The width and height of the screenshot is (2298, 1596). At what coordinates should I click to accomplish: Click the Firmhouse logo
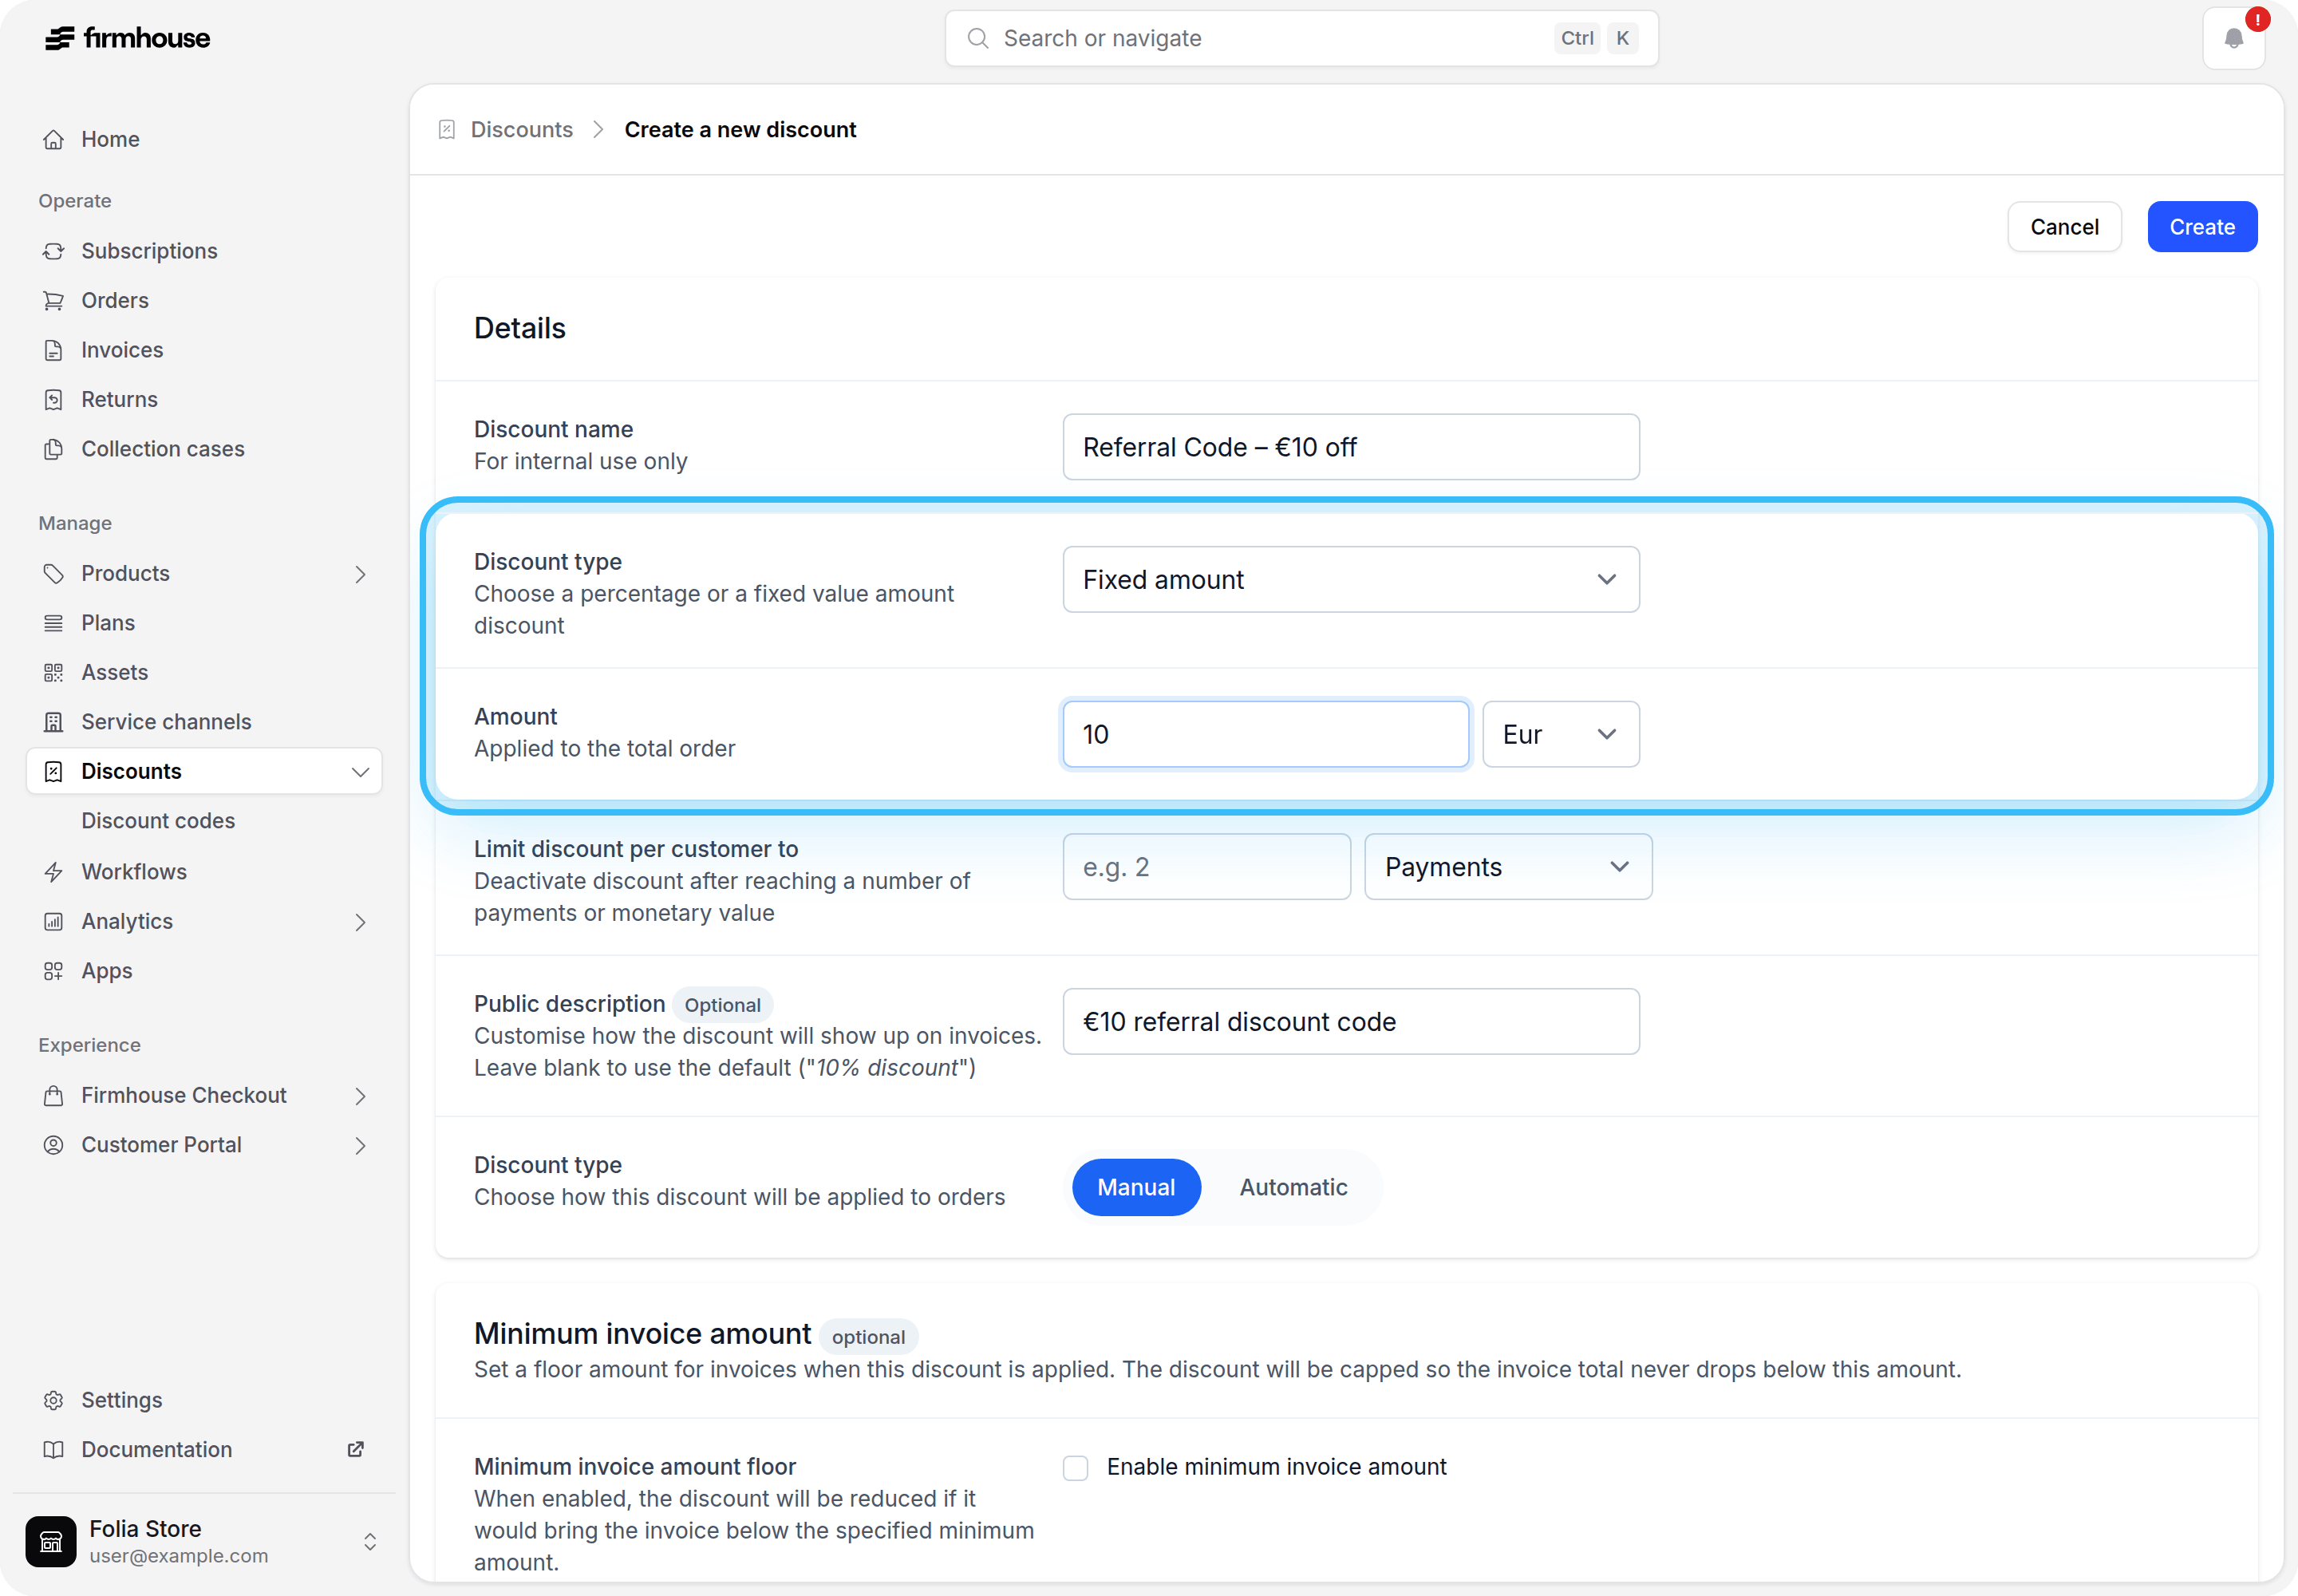pos(127,38)
